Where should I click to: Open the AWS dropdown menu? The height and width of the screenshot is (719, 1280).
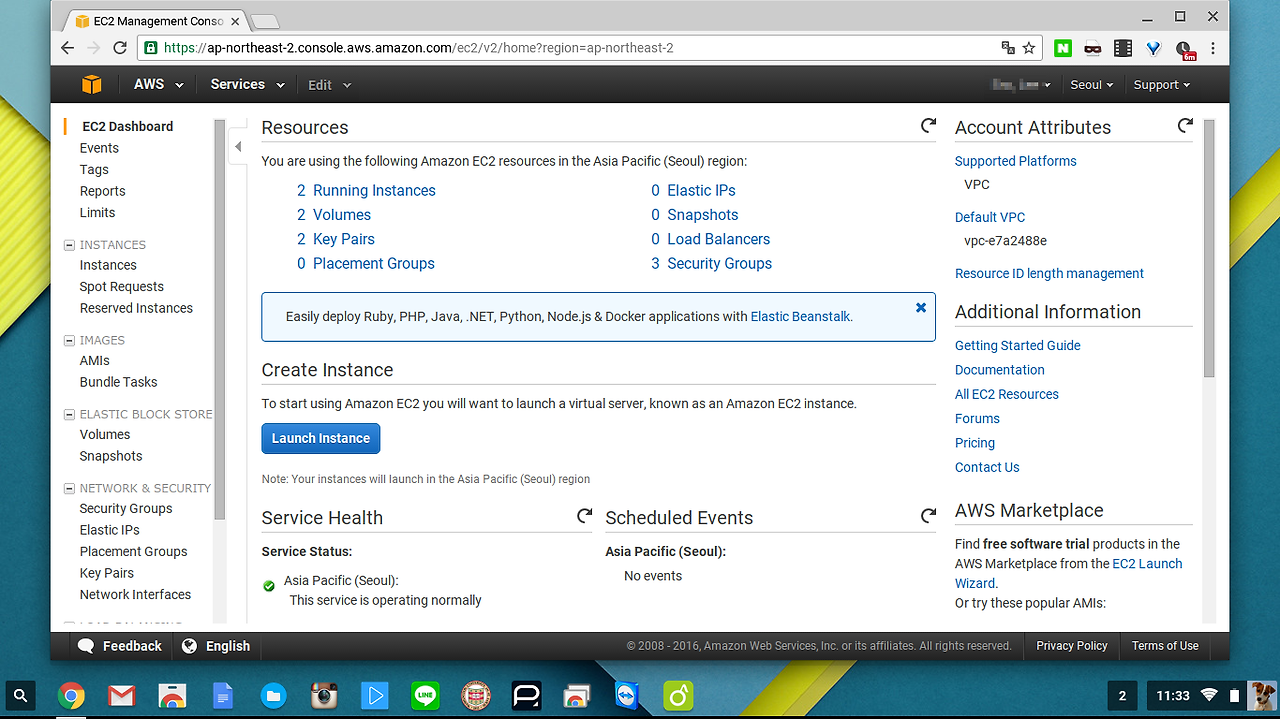[159, 85]
